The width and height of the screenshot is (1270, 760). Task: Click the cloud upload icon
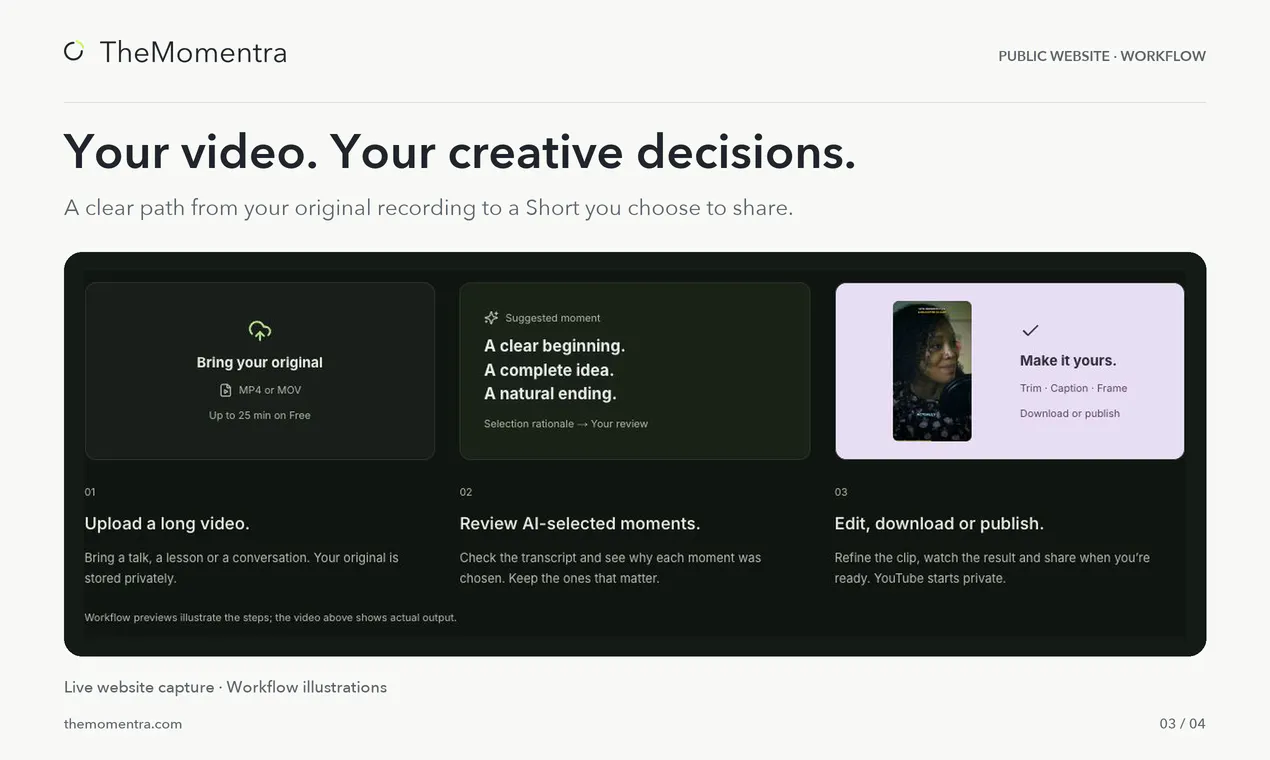pyautogui.click(x=260, y=330)
